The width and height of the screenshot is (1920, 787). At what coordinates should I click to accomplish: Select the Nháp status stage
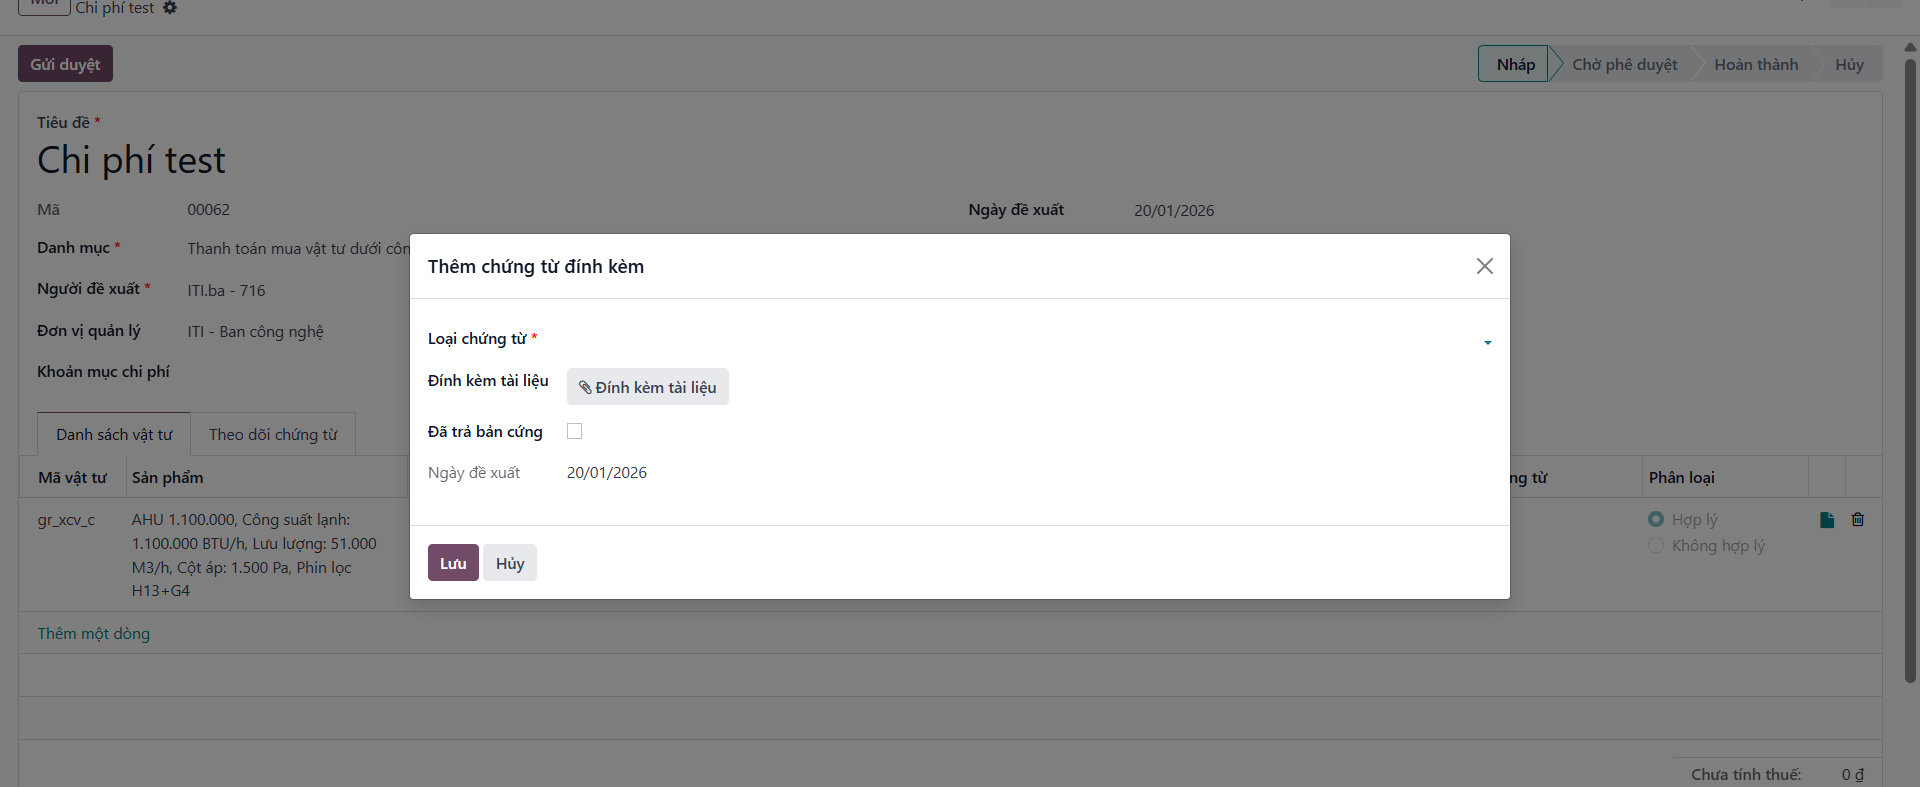1514,64
